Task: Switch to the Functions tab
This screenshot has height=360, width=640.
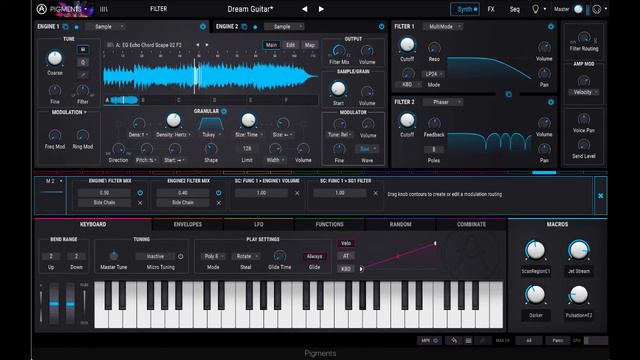Action: point(329,224)
